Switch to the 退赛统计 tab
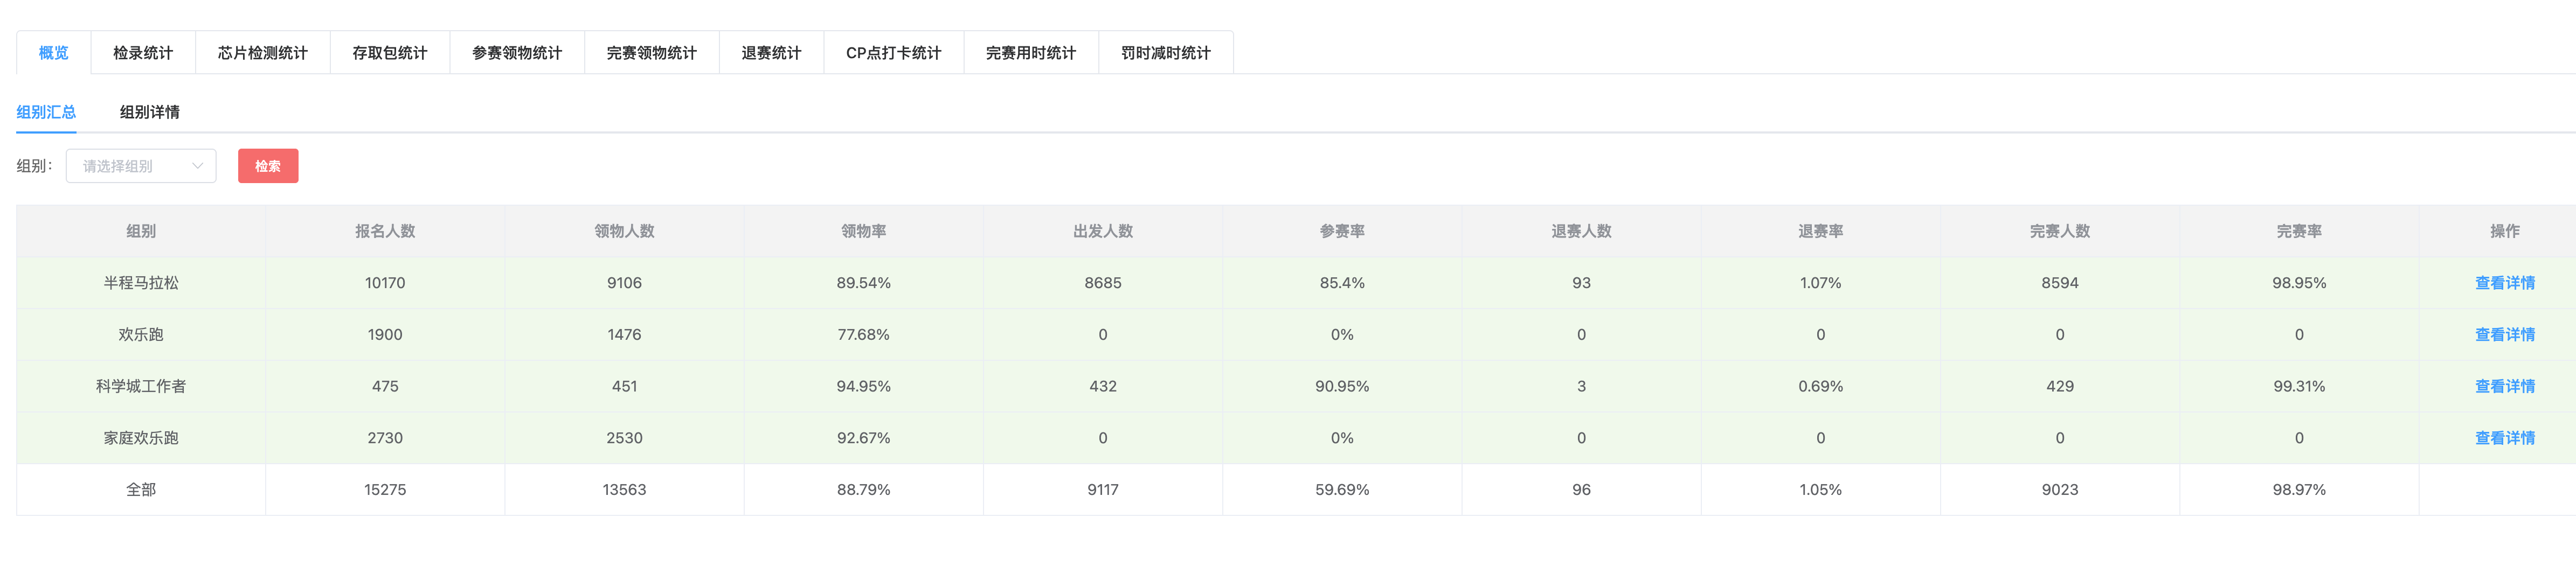Screen dimensions: 2576x587 coord(770,53)
